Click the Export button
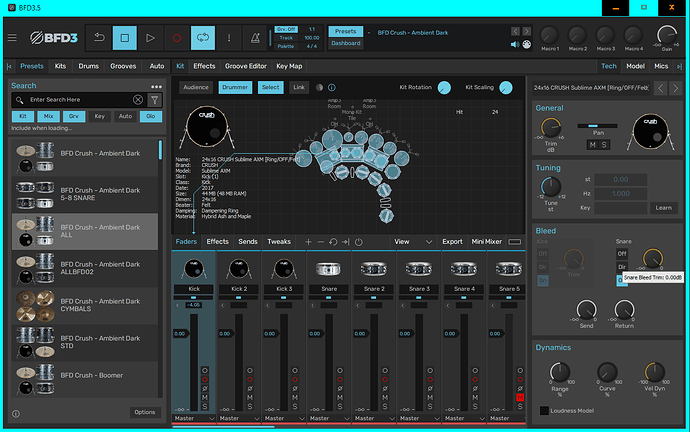 click(x=452, y=242)
